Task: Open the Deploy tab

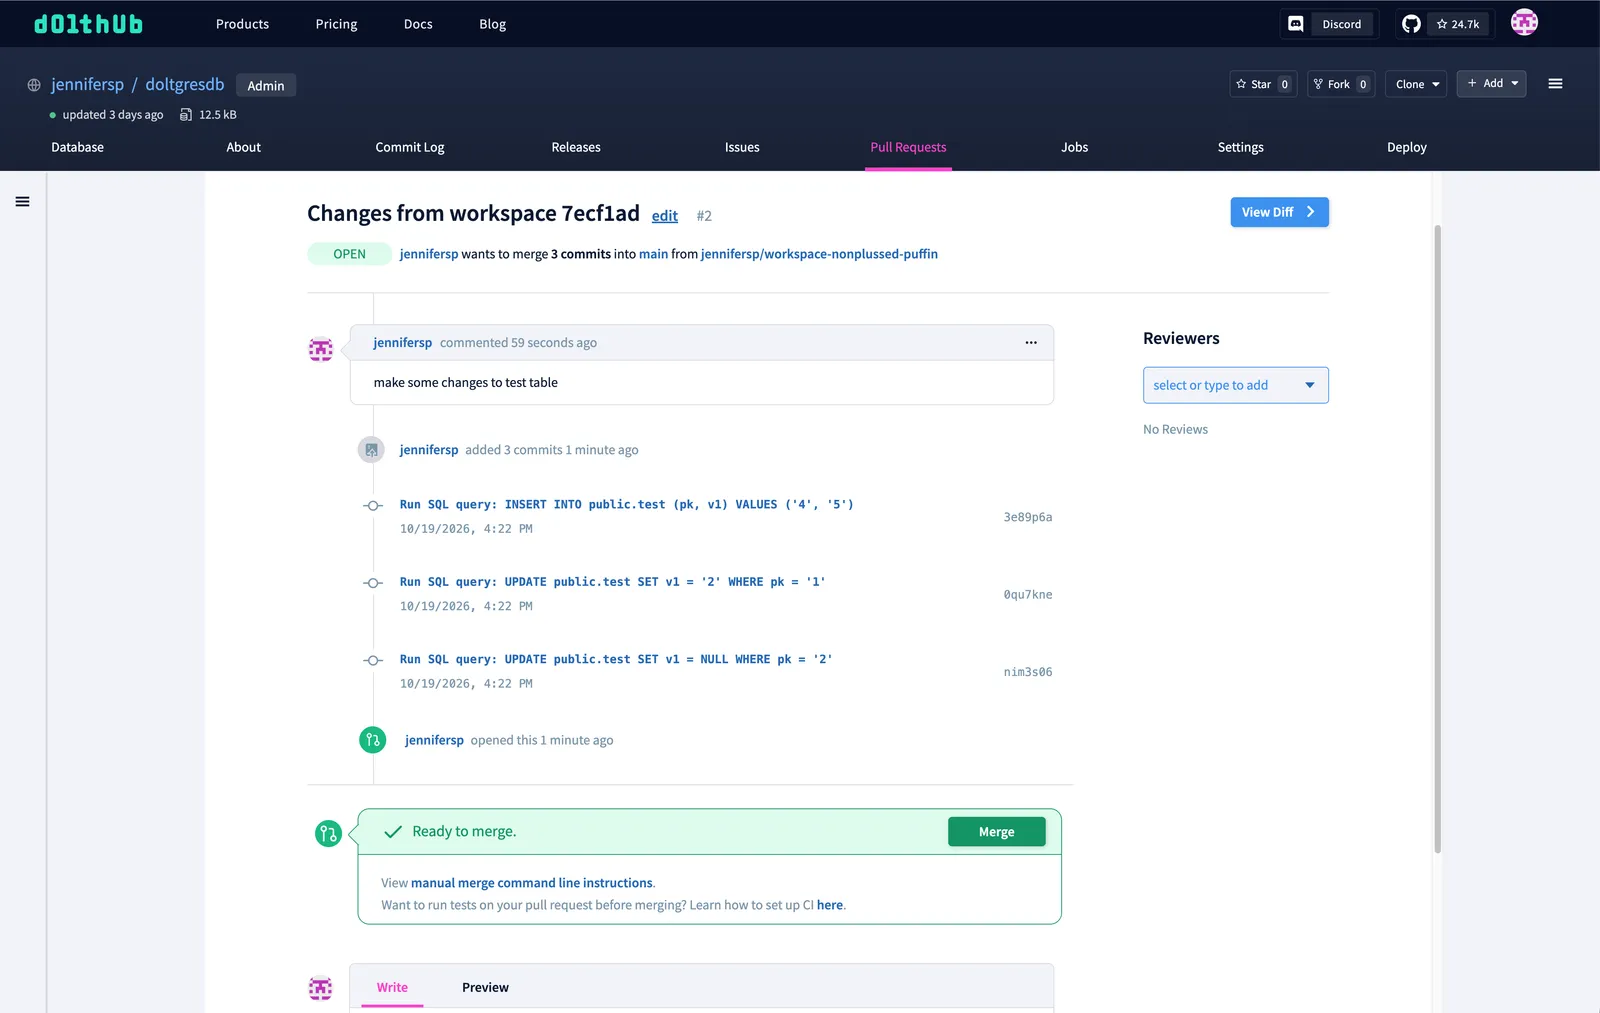Action: 1406,147
